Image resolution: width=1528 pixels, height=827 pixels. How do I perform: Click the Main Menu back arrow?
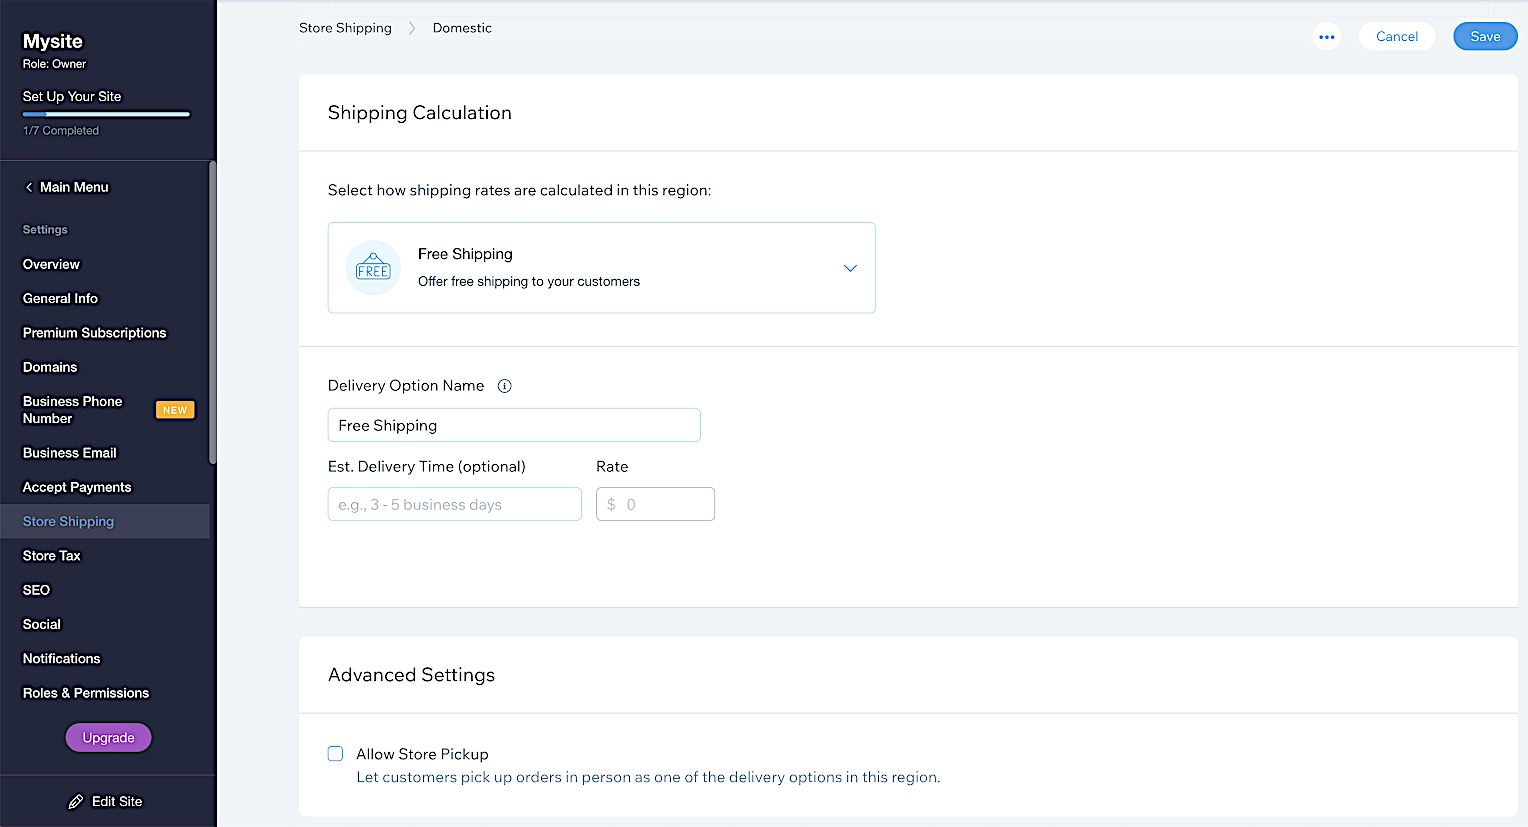pyautogui.click(x=29, y=187)
